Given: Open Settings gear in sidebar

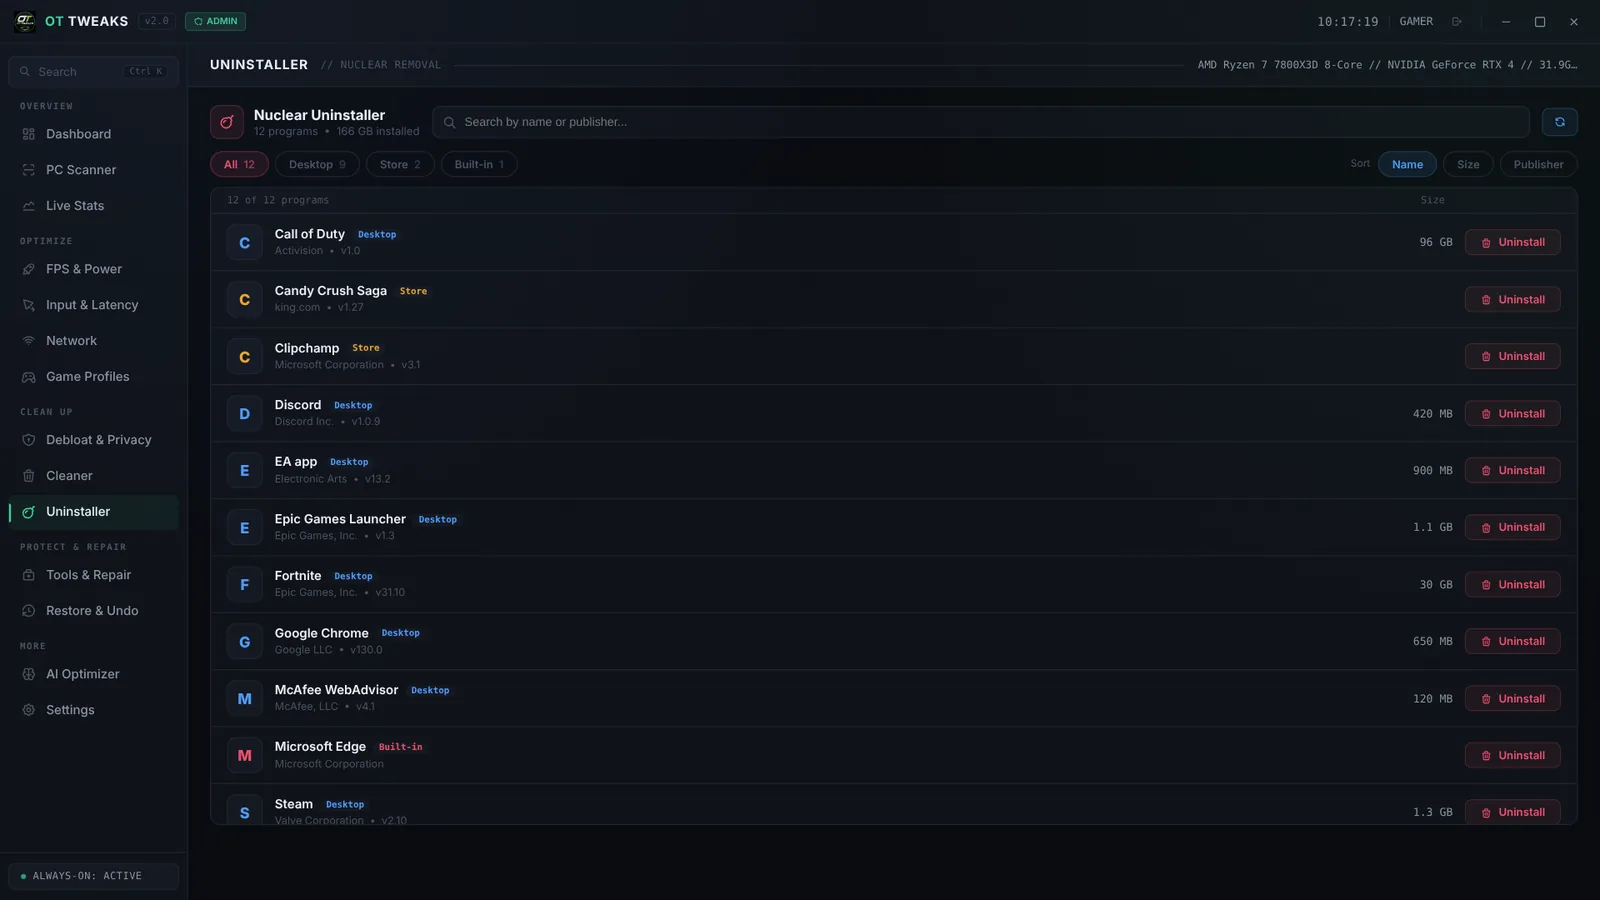Looking at the screenshot, I should [29, 710].
